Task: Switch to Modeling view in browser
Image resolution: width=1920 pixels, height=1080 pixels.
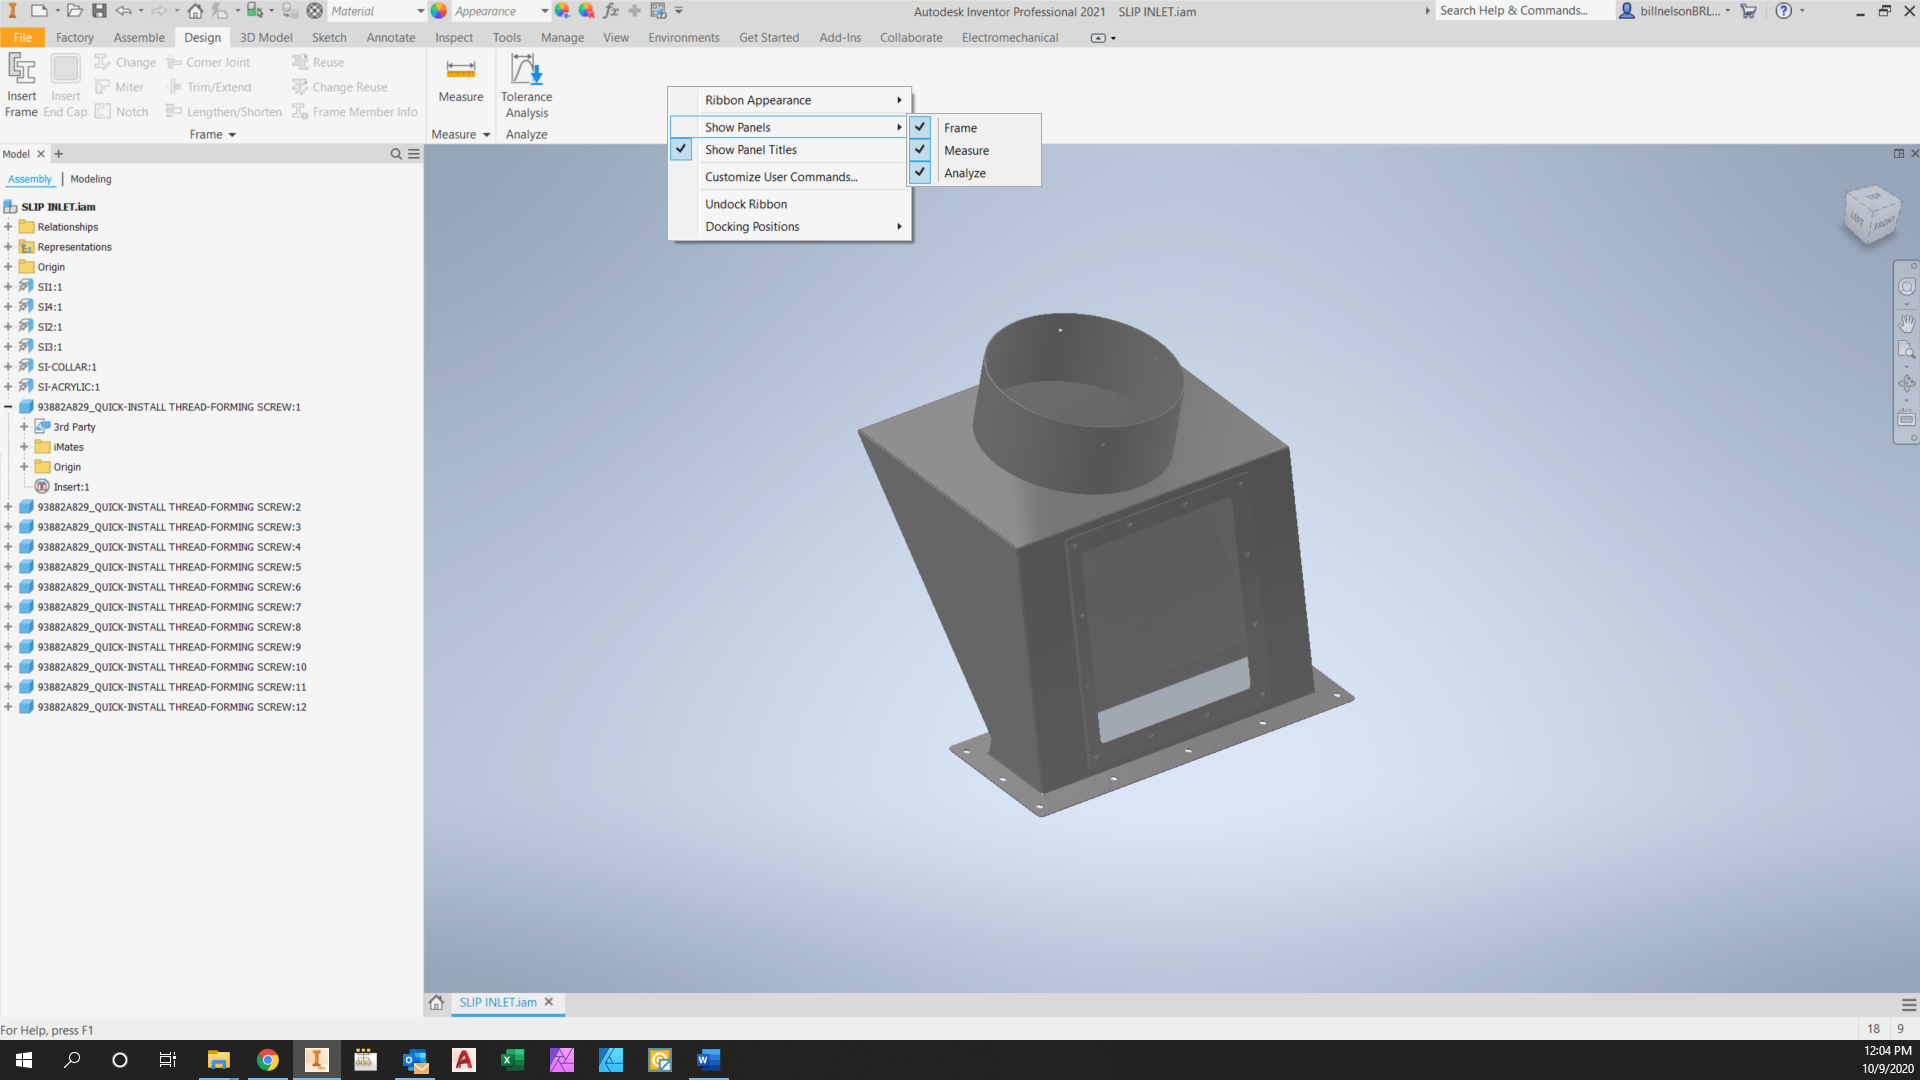Action: tap(91, 179)
